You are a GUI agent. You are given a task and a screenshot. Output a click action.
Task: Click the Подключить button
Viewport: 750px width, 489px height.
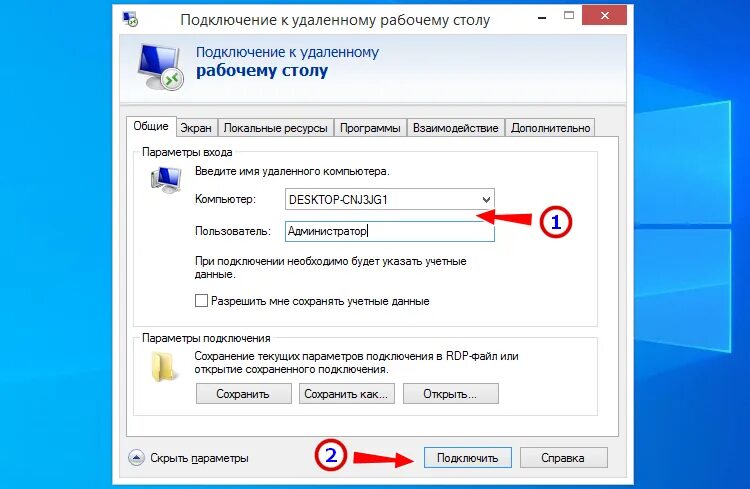point(468,458)
